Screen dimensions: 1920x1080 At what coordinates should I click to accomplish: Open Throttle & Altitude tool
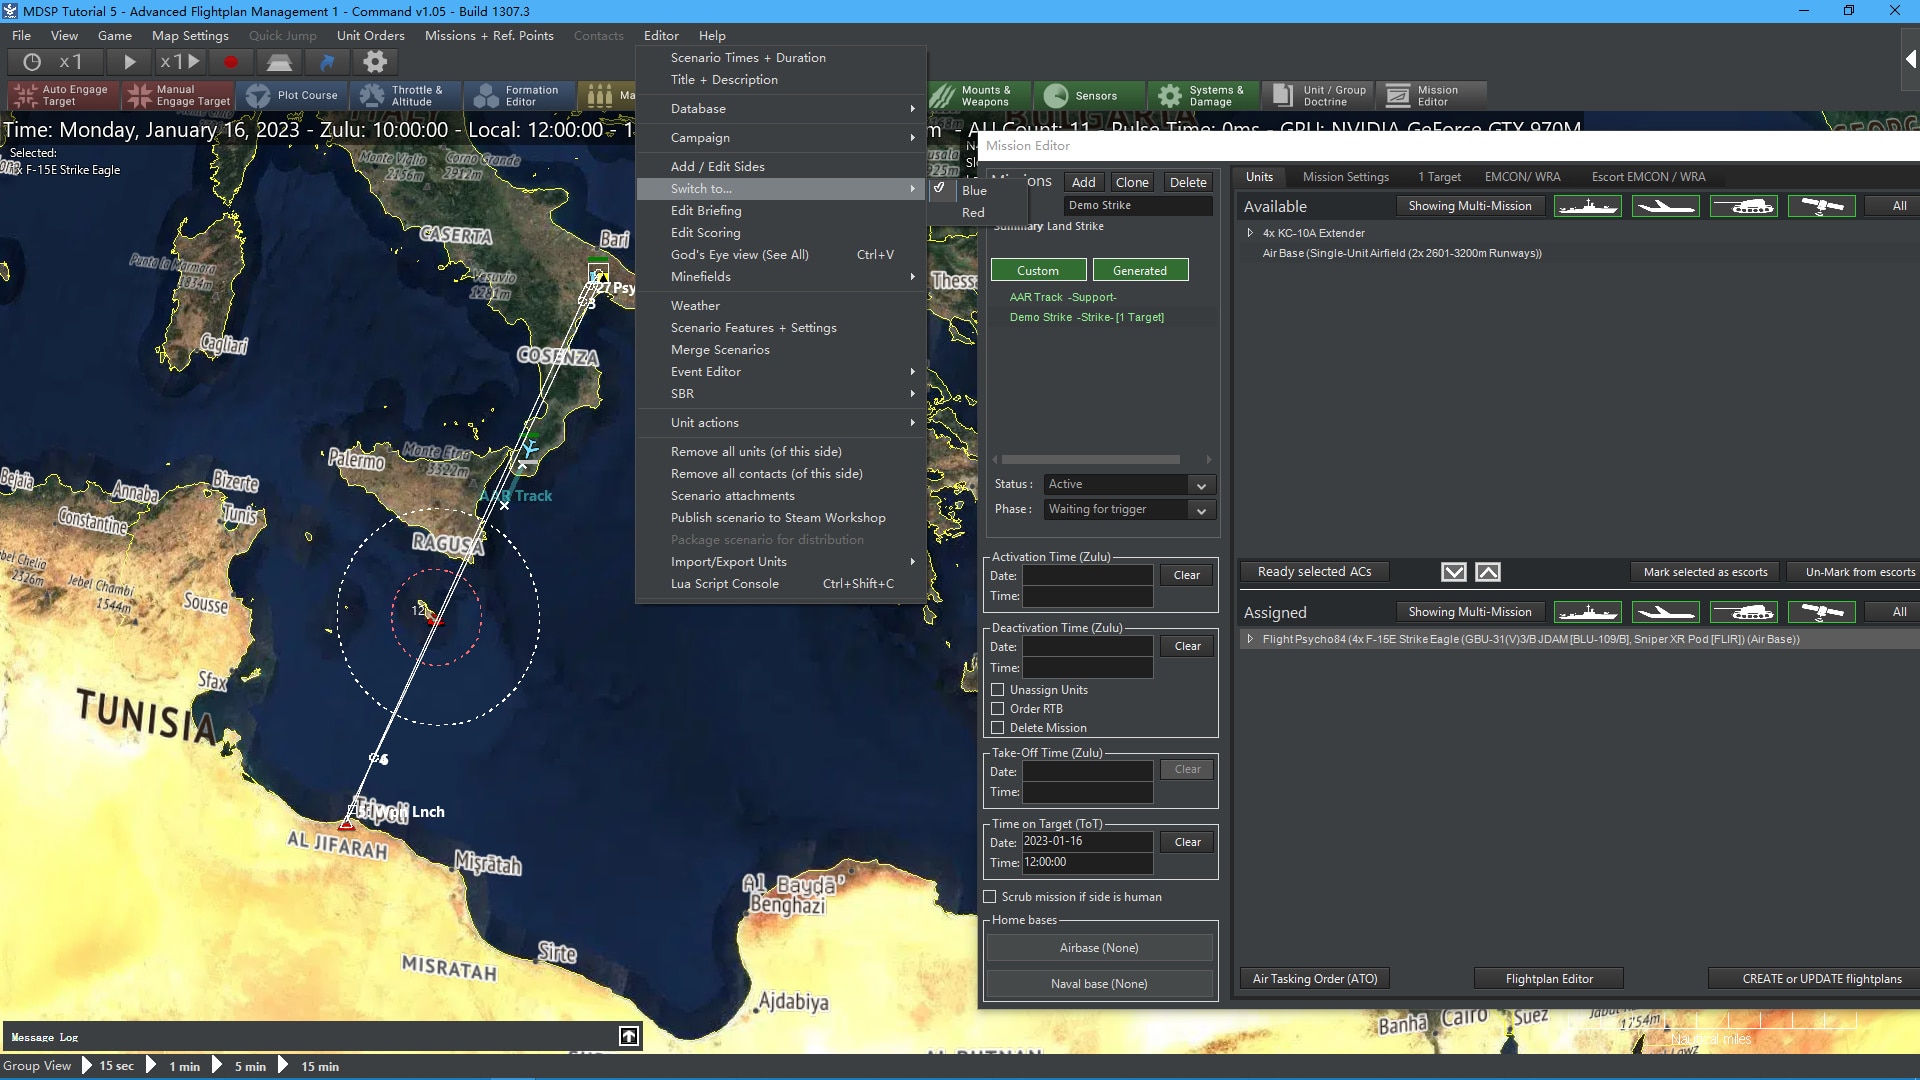(x=402, y=95)
